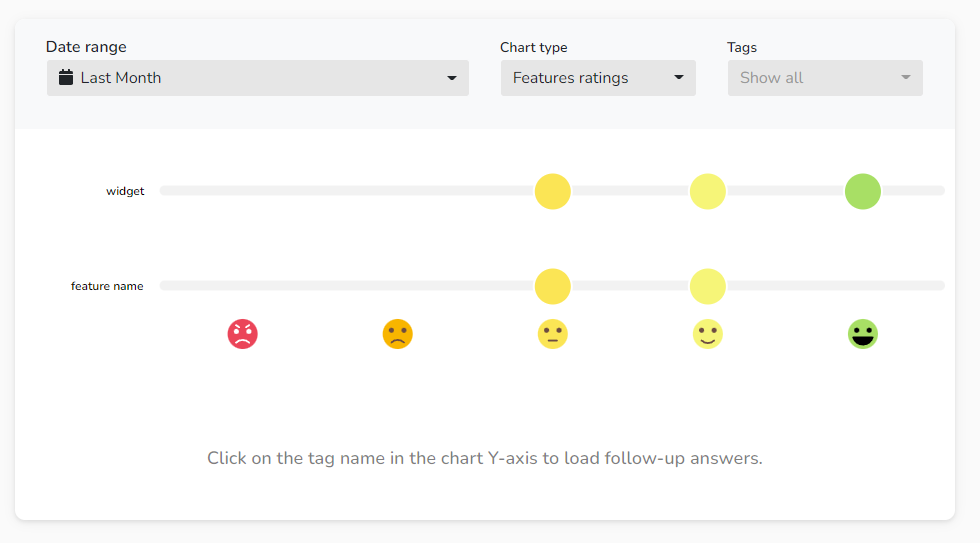The width and height of the screenshot is (980, 543).
Task: Click the calendar icon in Date range
Action: click(66, 77)
